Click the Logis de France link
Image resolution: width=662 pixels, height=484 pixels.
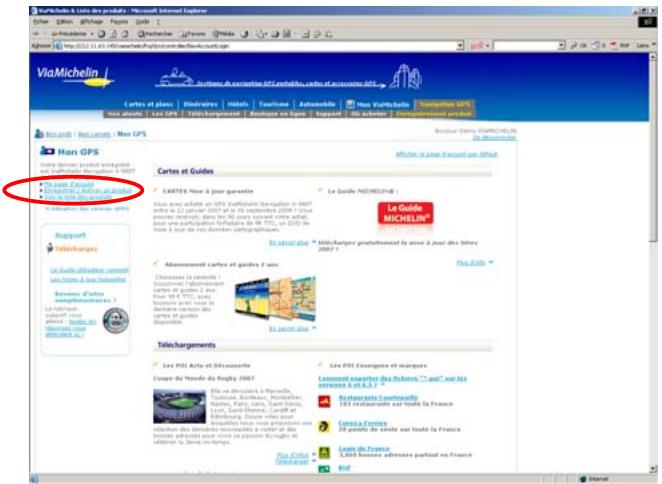pyautogui.click(x=364, y=449)
